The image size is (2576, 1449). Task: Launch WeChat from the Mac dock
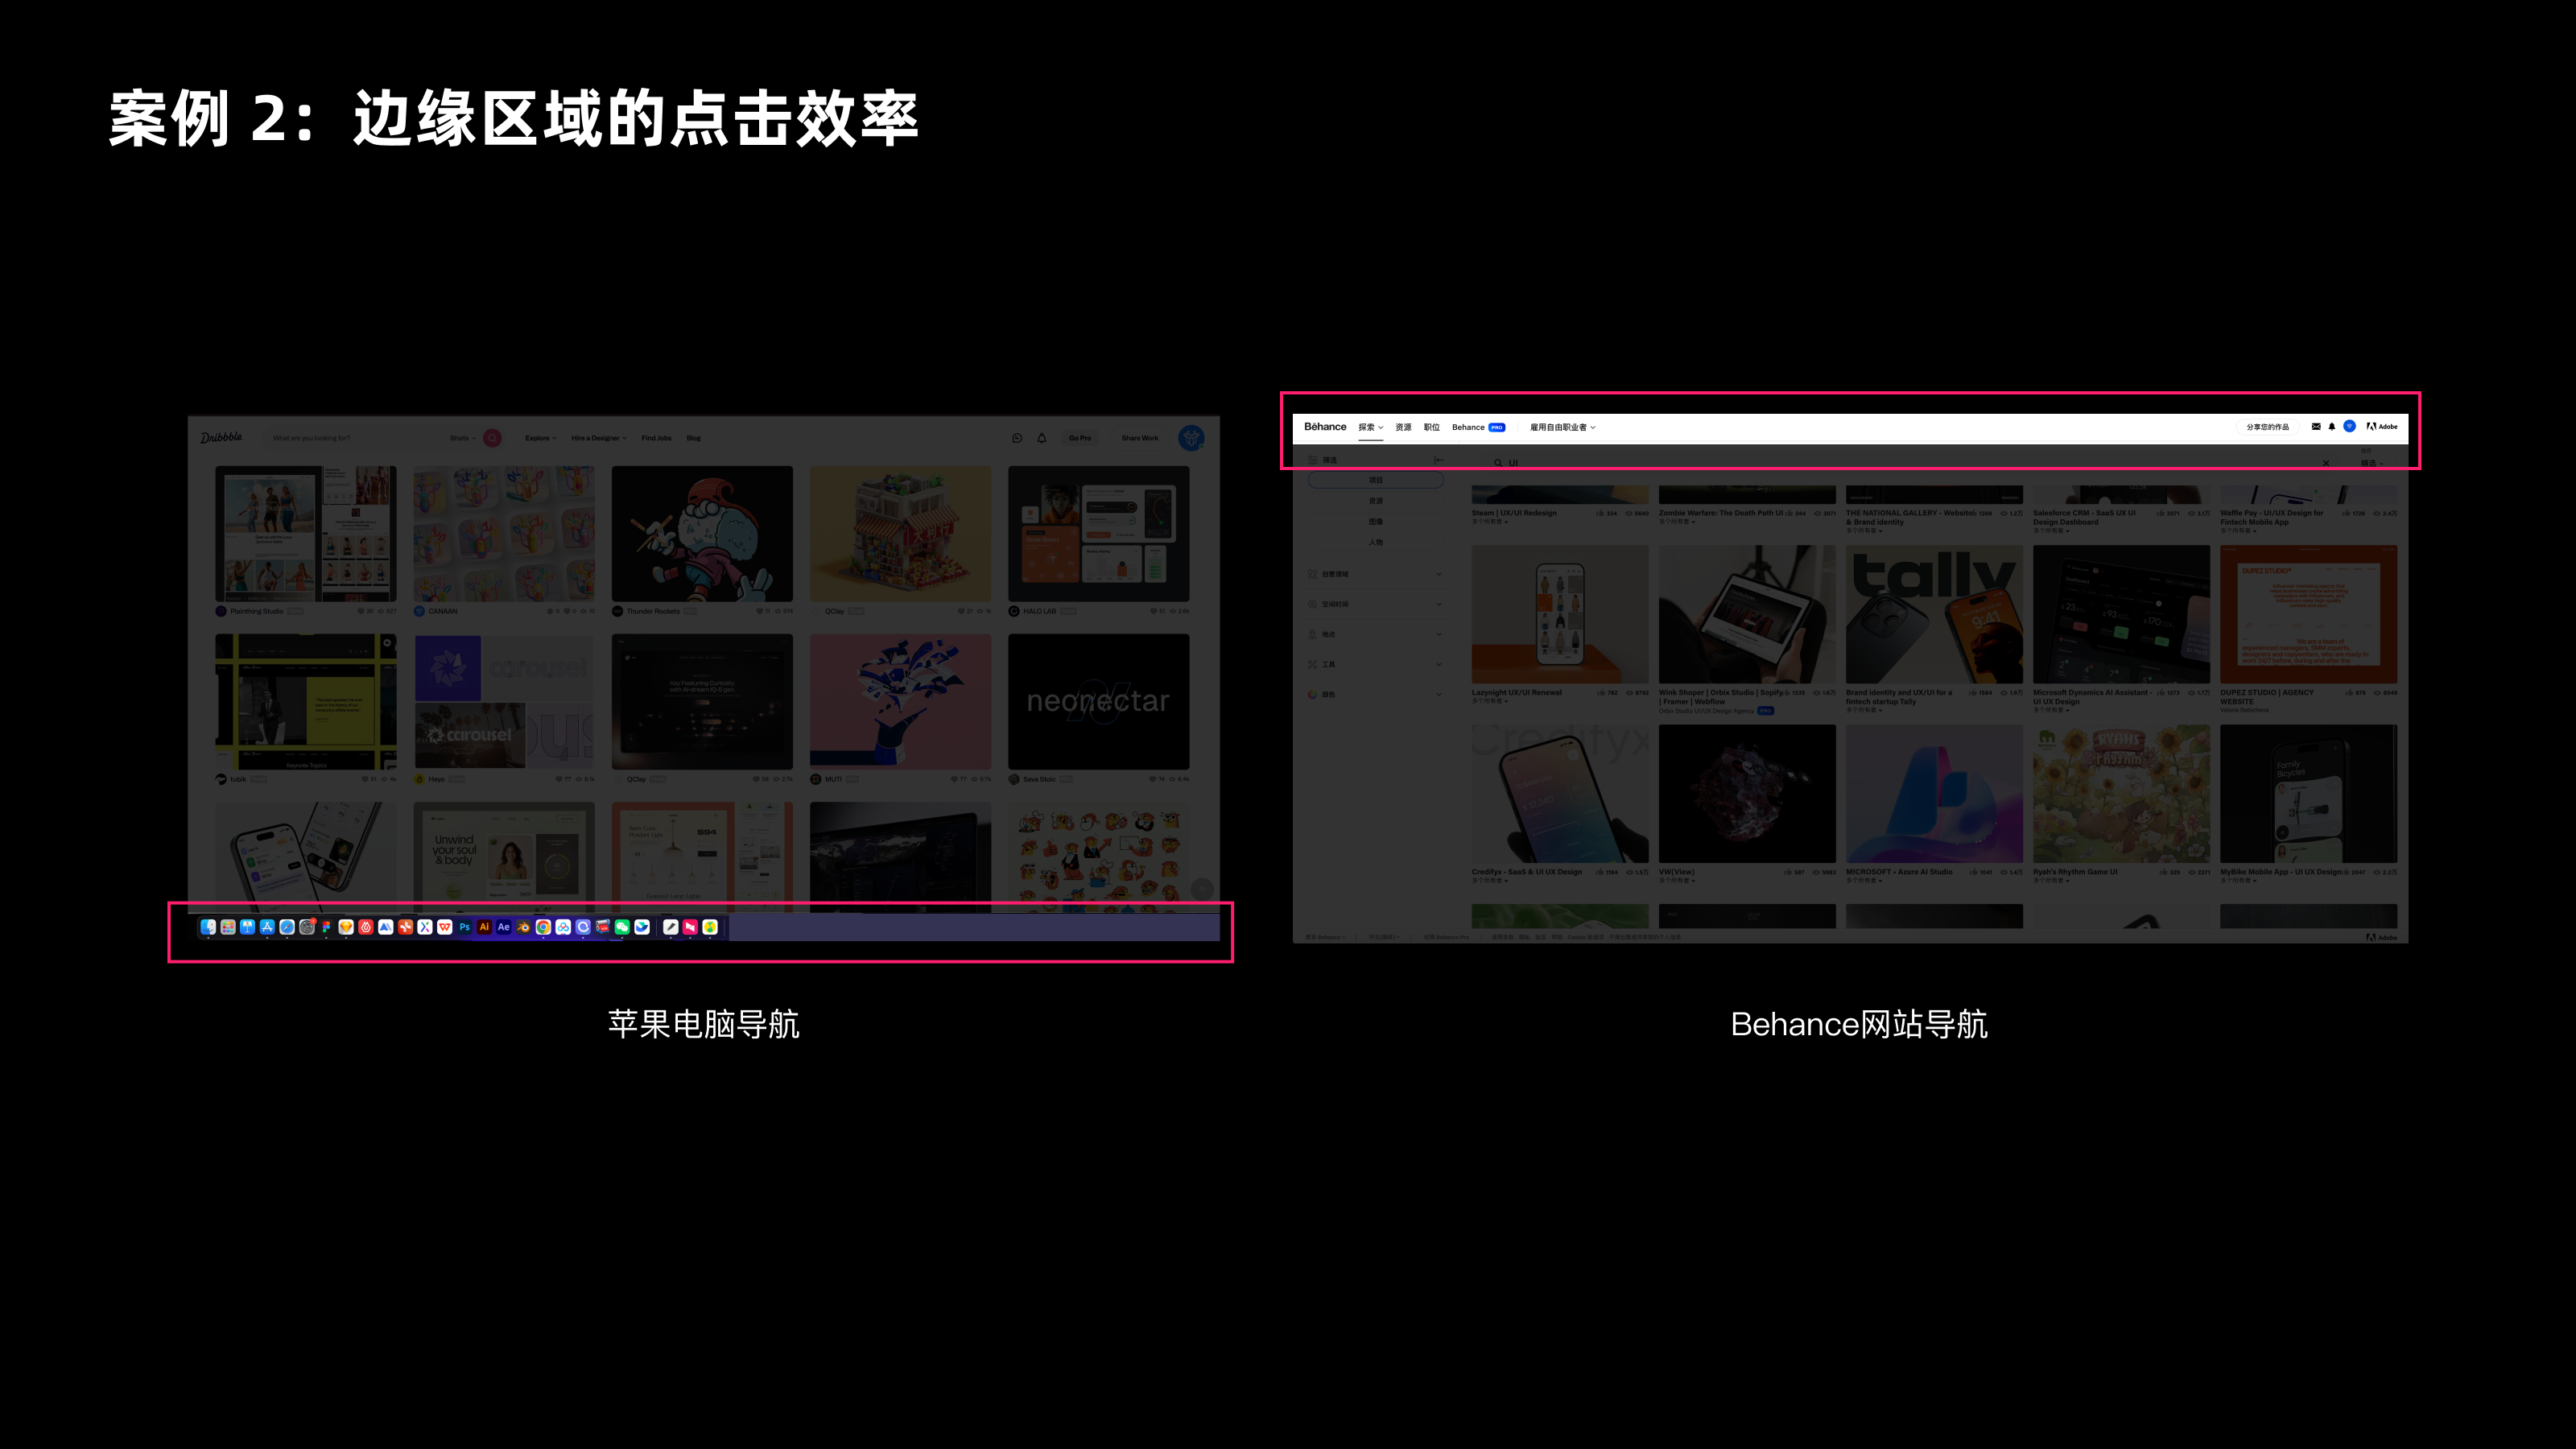coord(623,927)
